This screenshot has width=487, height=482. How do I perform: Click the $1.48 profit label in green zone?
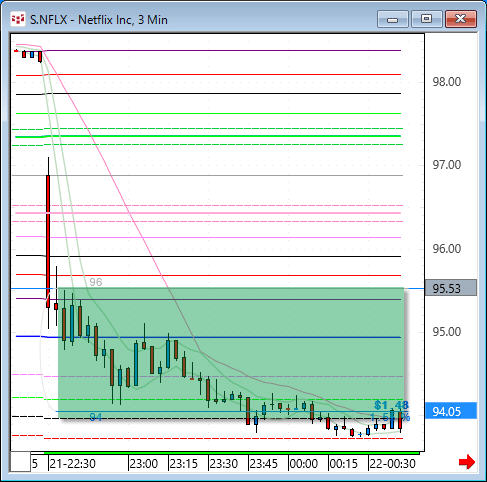click(391, 405)
